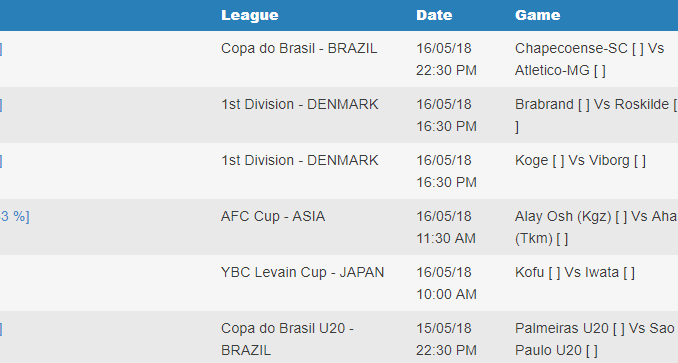678x363 pixels.
Task: Click the Date column header
Action: [434, 15]
